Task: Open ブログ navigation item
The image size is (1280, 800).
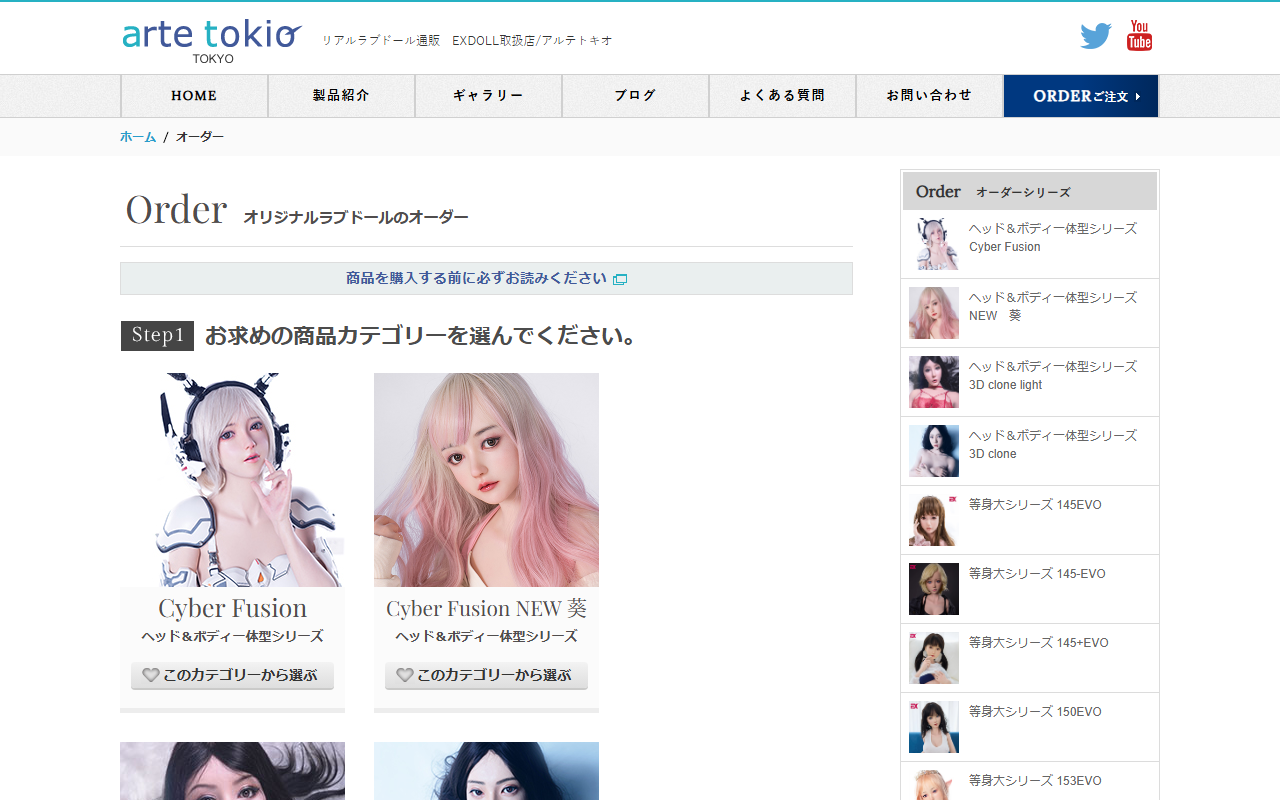Action: pyautogui.click(x=635, y=96)
